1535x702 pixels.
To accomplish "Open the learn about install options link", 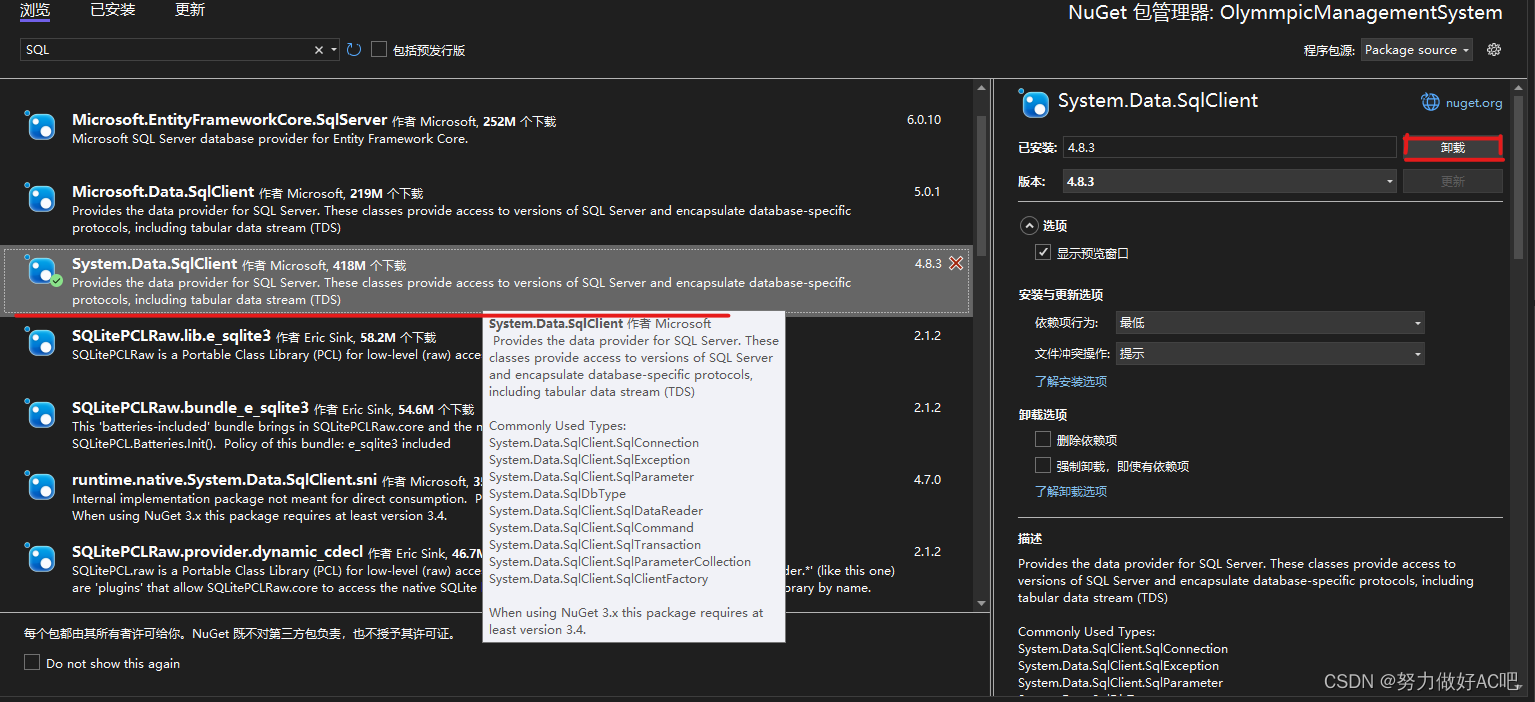I will click(x=1070, y=381).
